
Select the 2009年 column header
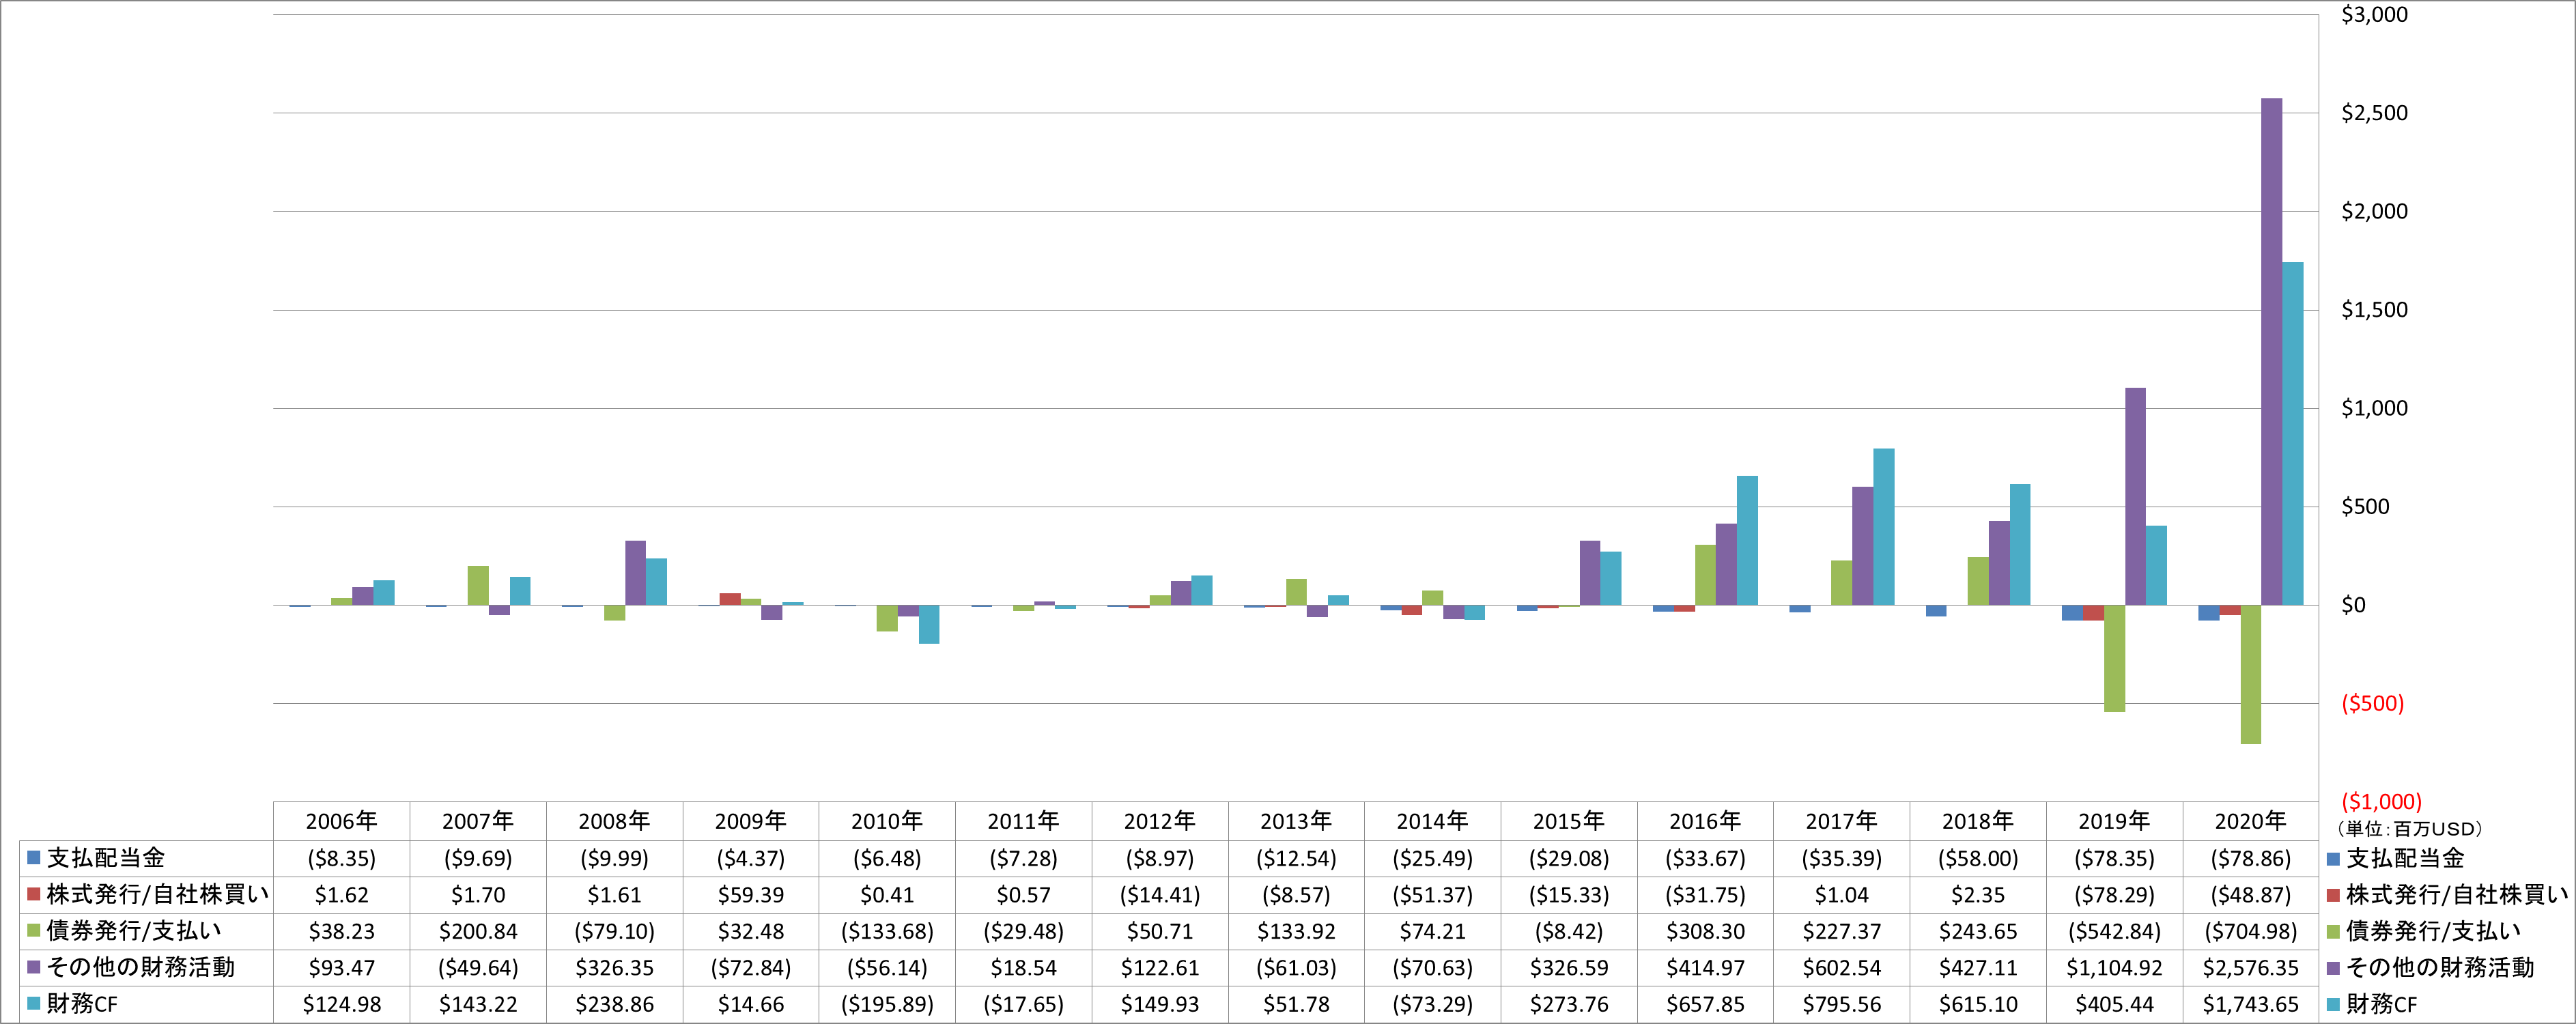click(x=751, y=821)
